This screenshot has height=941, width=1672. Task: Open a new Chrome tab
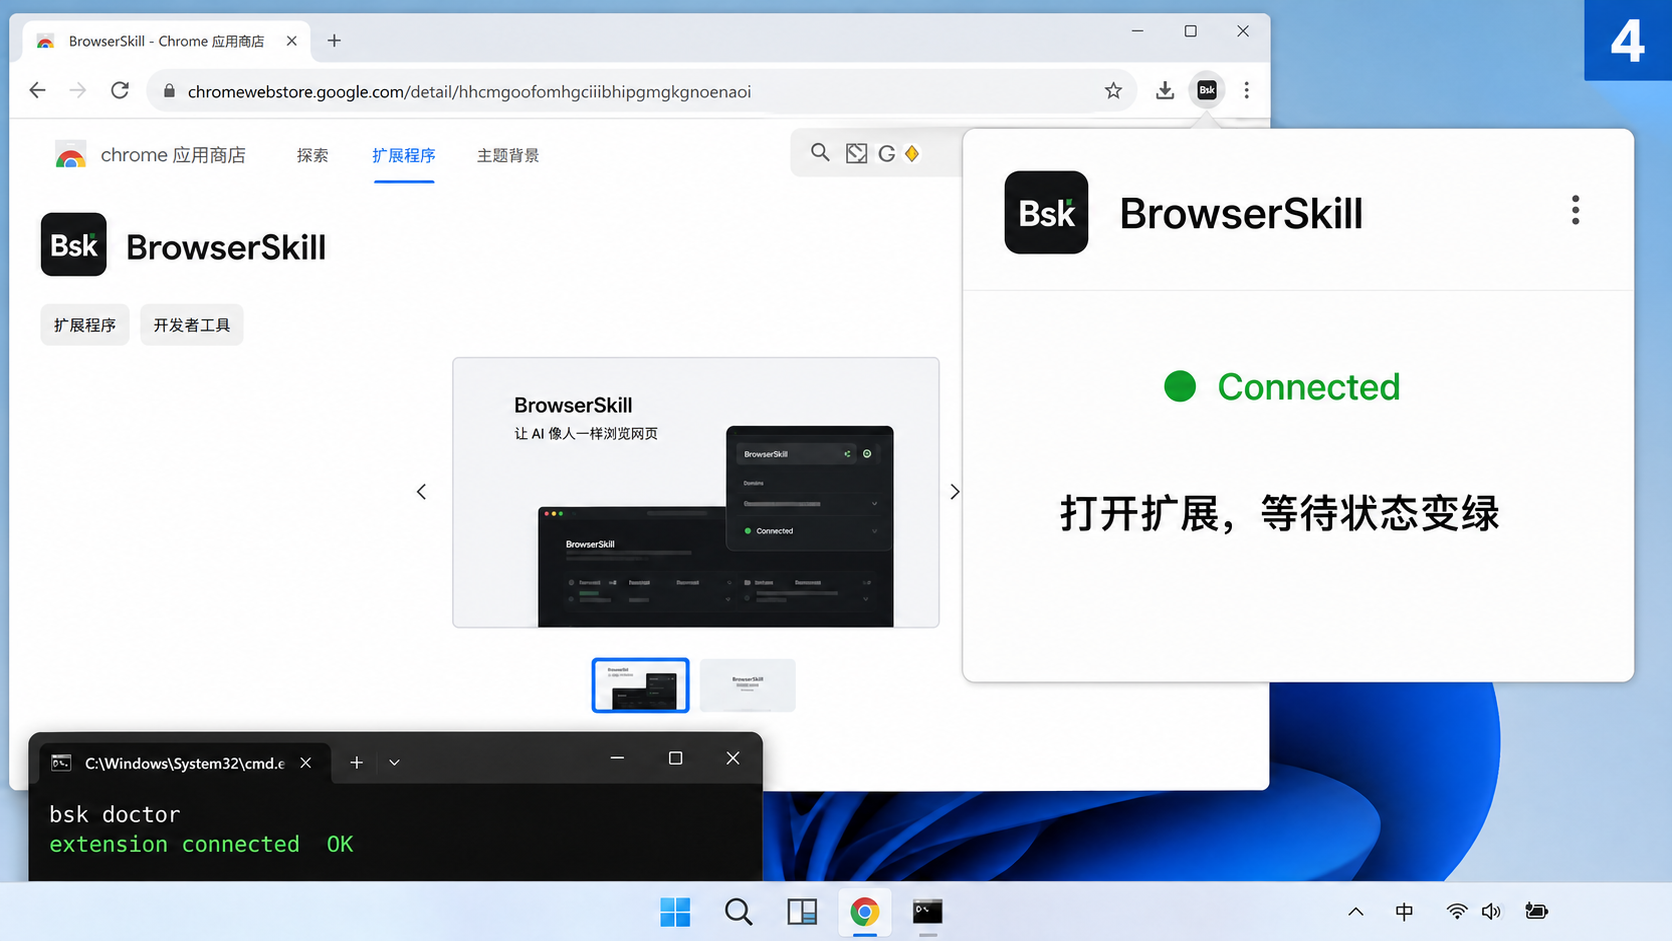pyautogui.click(x=334, y=41)
